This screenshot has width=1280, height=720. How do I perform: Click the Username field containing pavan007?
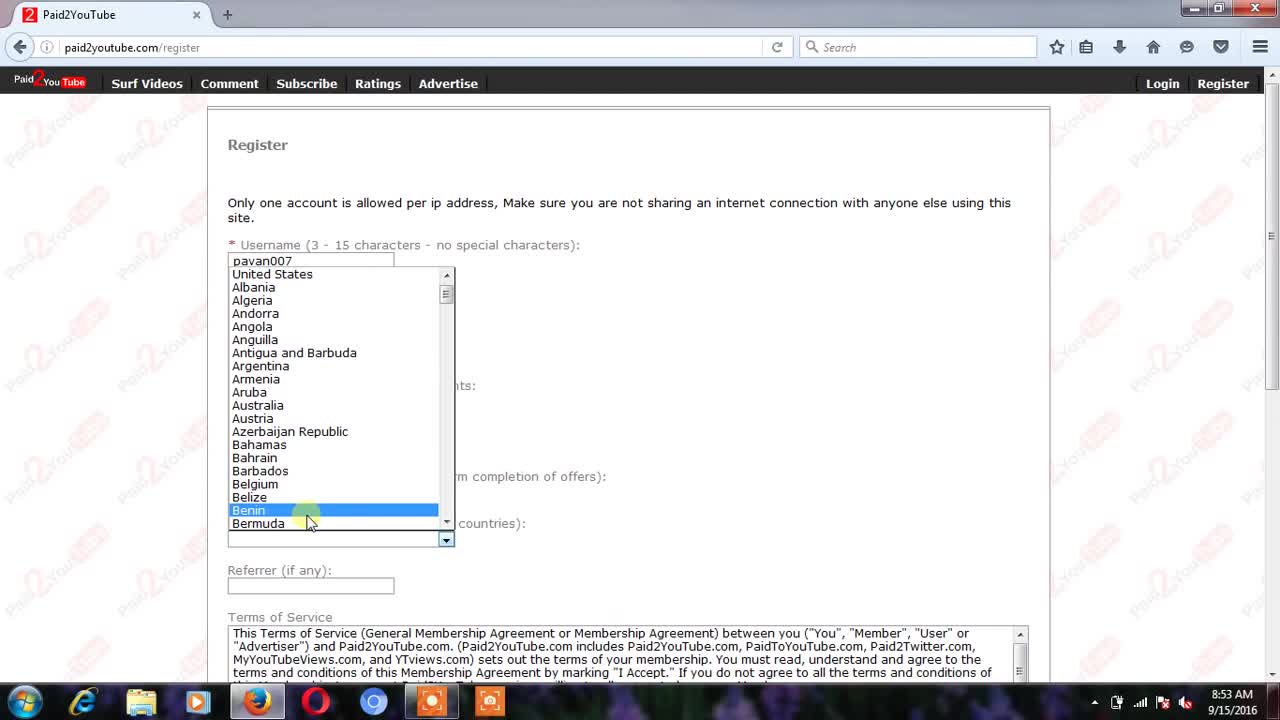point(311,260)
